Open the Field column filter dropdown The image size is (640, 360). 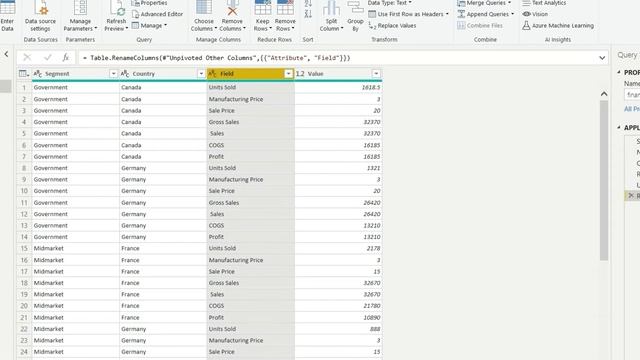pos(289,73)
